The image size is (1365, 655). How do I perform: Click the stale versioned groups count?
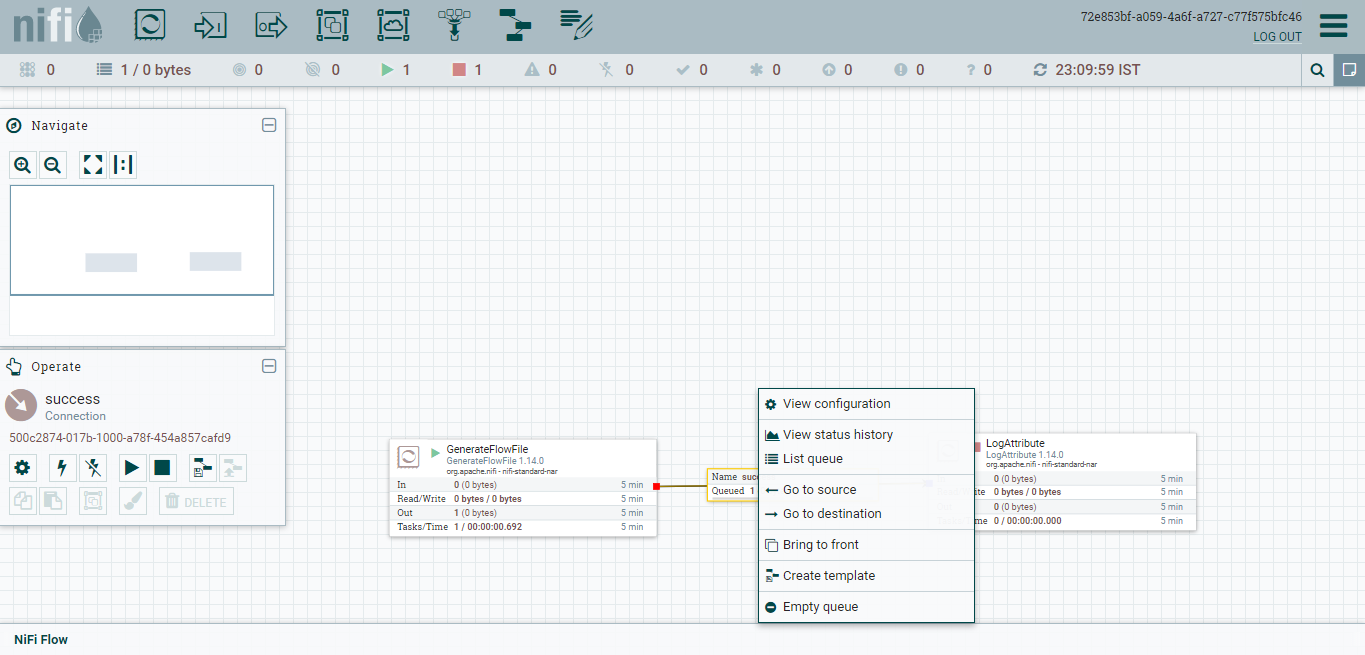(837, 70)
